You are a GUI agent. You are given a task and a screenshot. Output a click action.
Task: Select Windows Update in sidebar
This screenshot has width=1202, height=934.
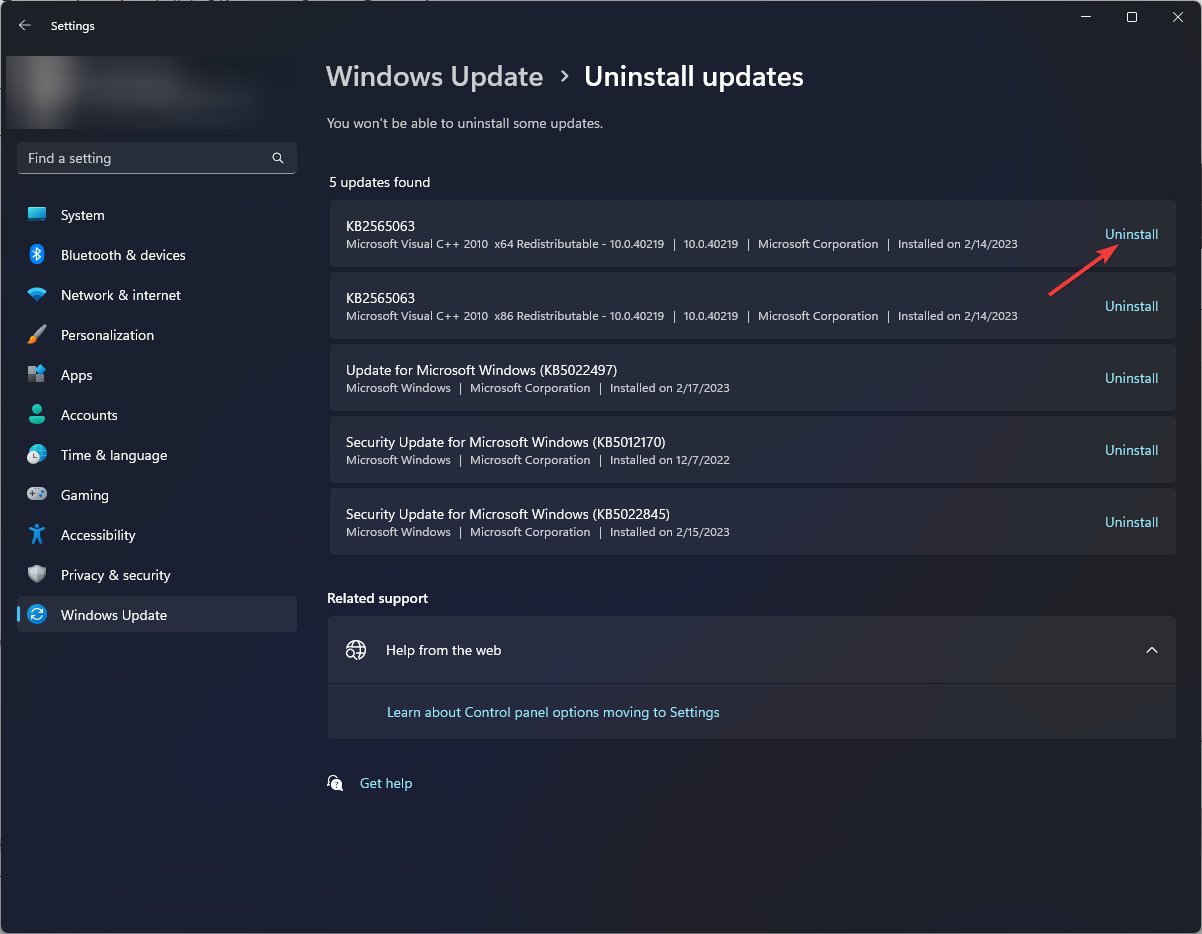click(157, 615)
